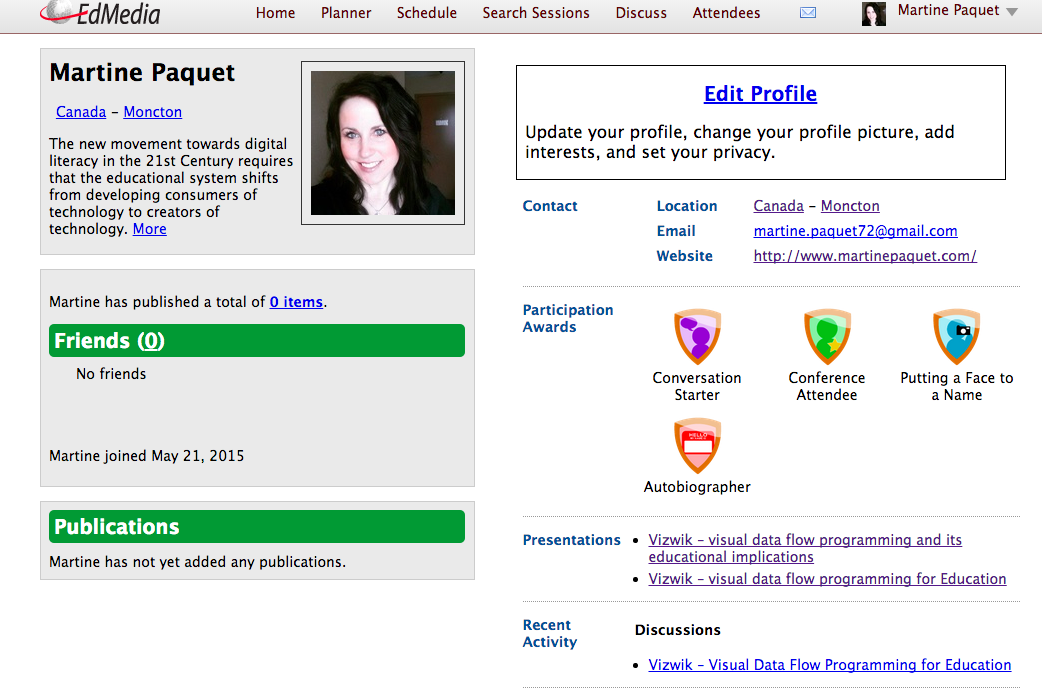
Task: Open Search Sessions in the navigation
Action: pyautogui.click(x=536, y=13)
